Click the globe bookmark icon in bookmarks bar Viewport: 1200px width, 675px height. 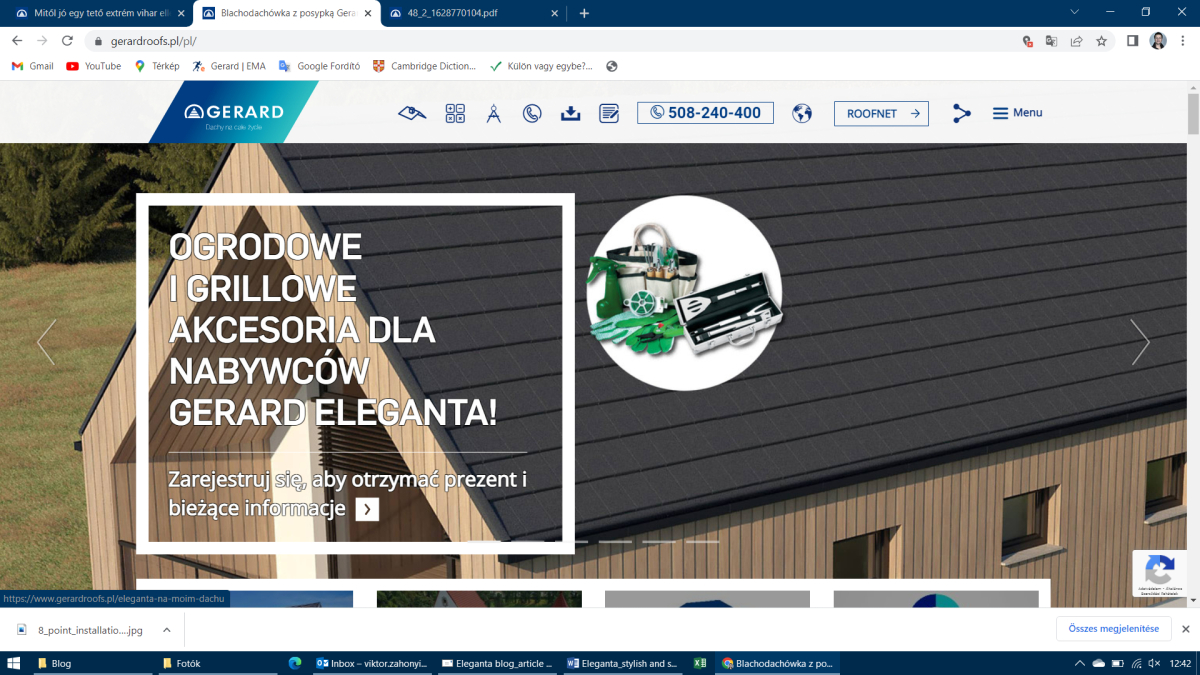click(612, 66)
